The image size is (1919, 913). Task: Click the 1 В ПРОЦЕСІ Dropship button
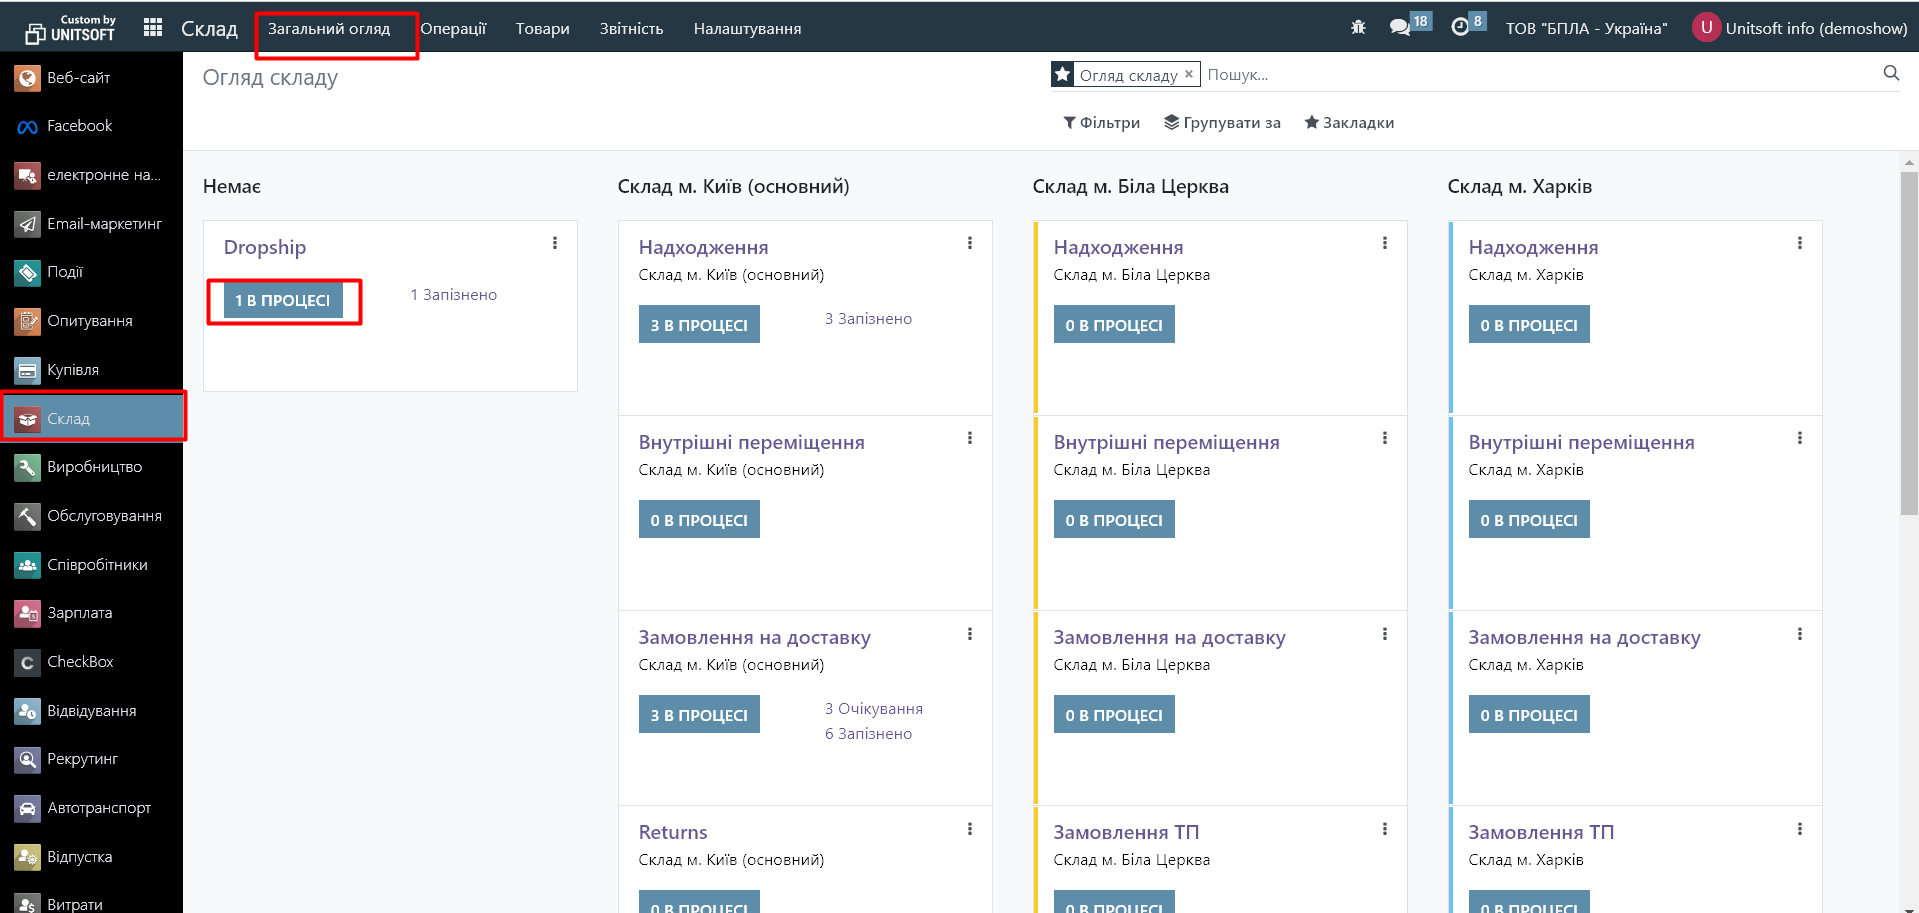click(283, 301)
